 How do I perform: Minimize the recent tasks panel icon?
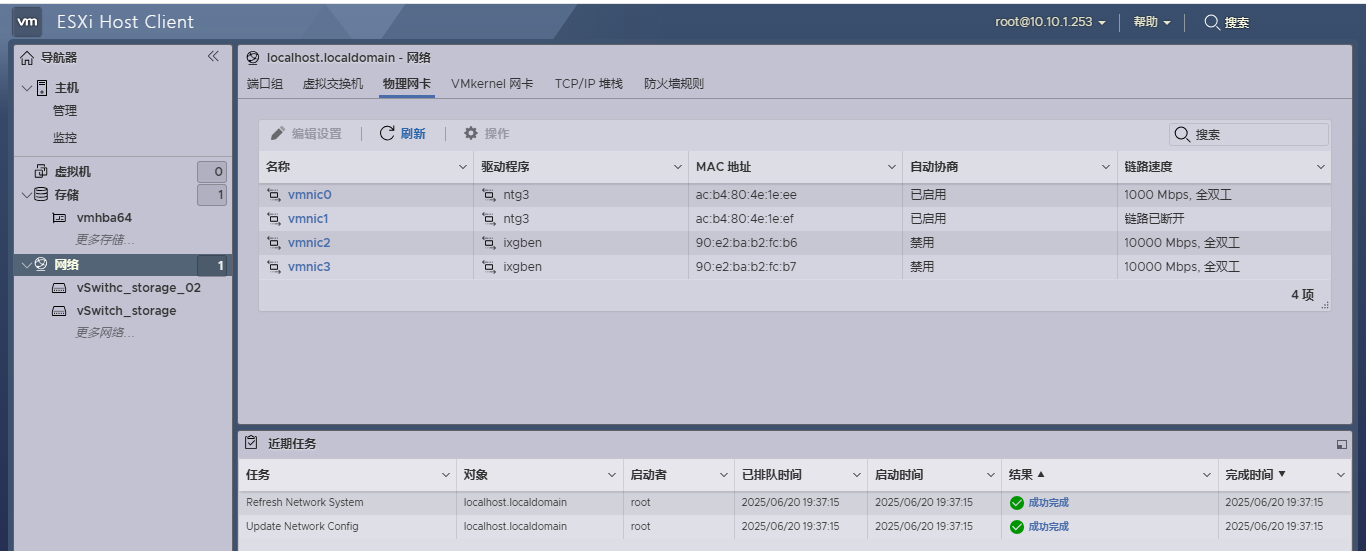(x=1341, y=444)
